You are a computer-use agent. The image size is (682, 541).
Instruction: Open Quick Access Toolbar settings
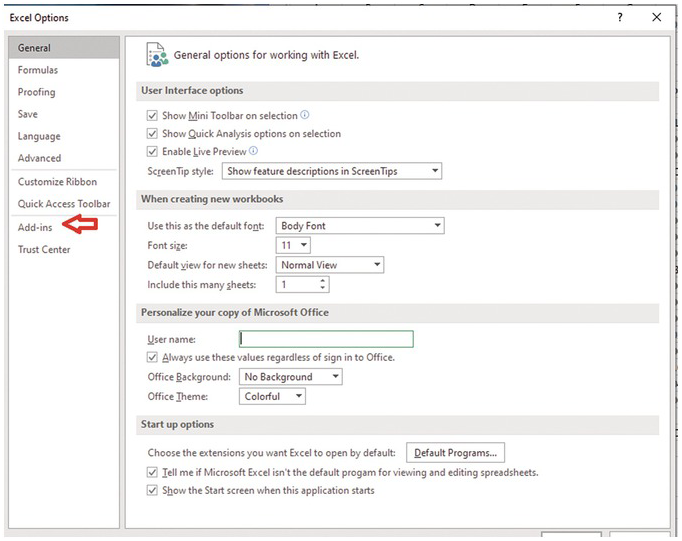(x=64, y=204)
